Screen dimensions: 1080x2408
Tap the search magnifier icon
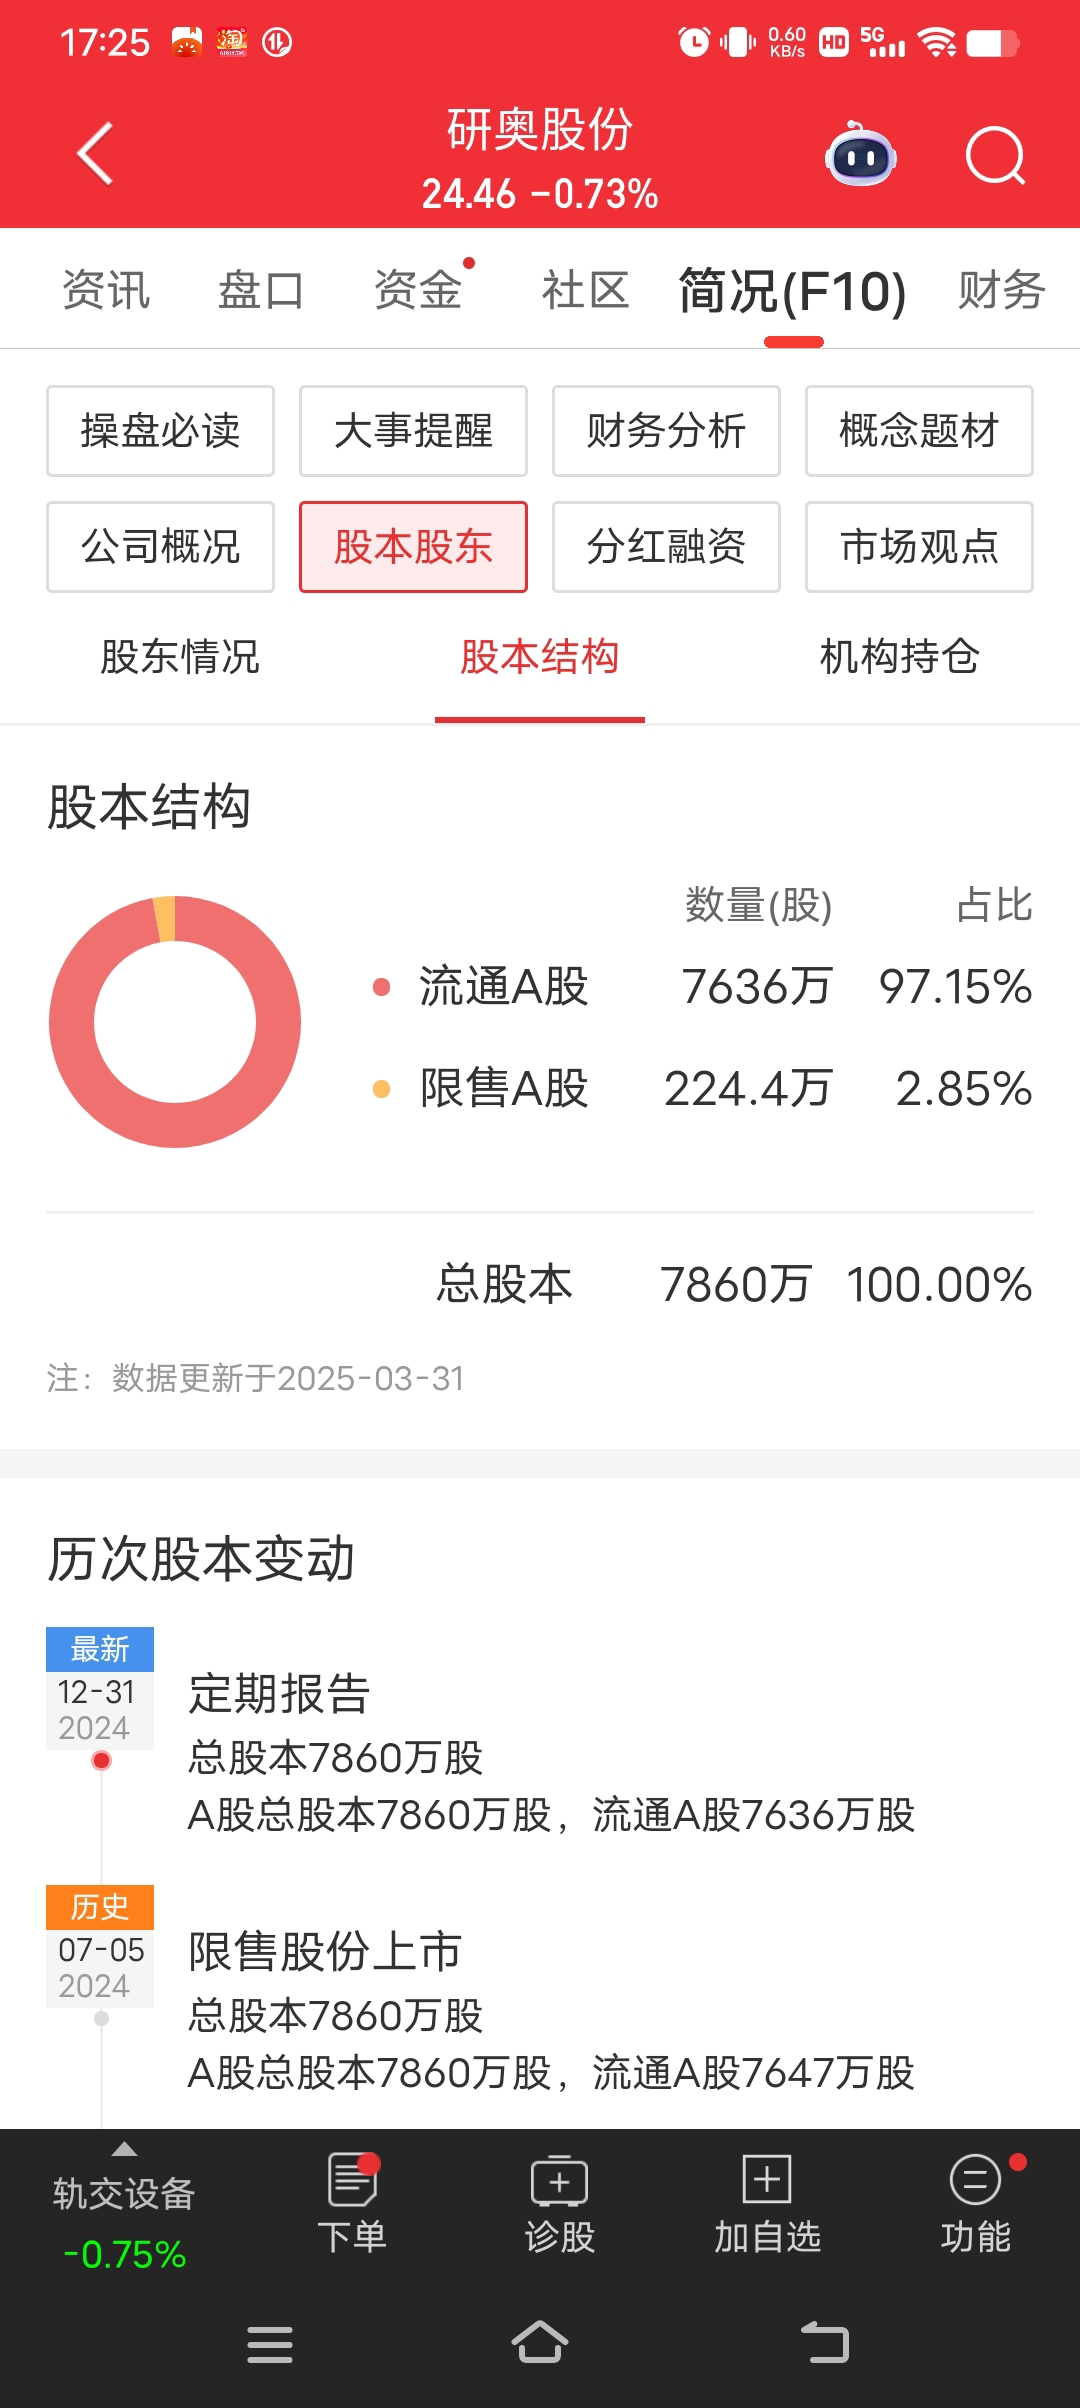pos(996,156)
